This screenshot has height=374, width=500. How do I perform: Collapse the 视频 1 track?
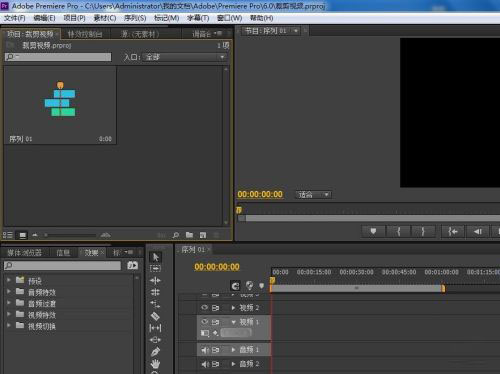(x=233, y=322)
